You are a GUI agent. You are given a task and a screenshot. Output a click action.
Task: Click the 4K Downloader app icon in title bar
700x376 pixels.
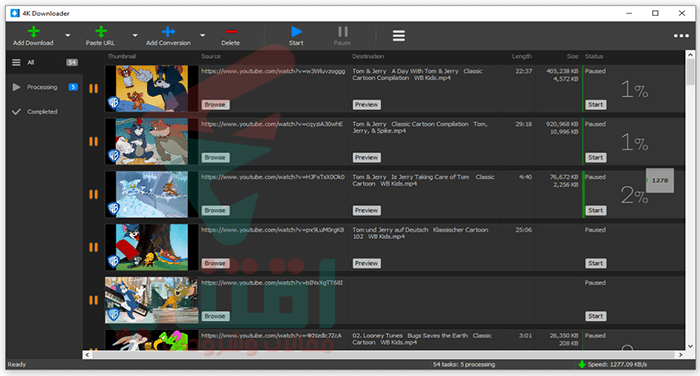point(15,13)
